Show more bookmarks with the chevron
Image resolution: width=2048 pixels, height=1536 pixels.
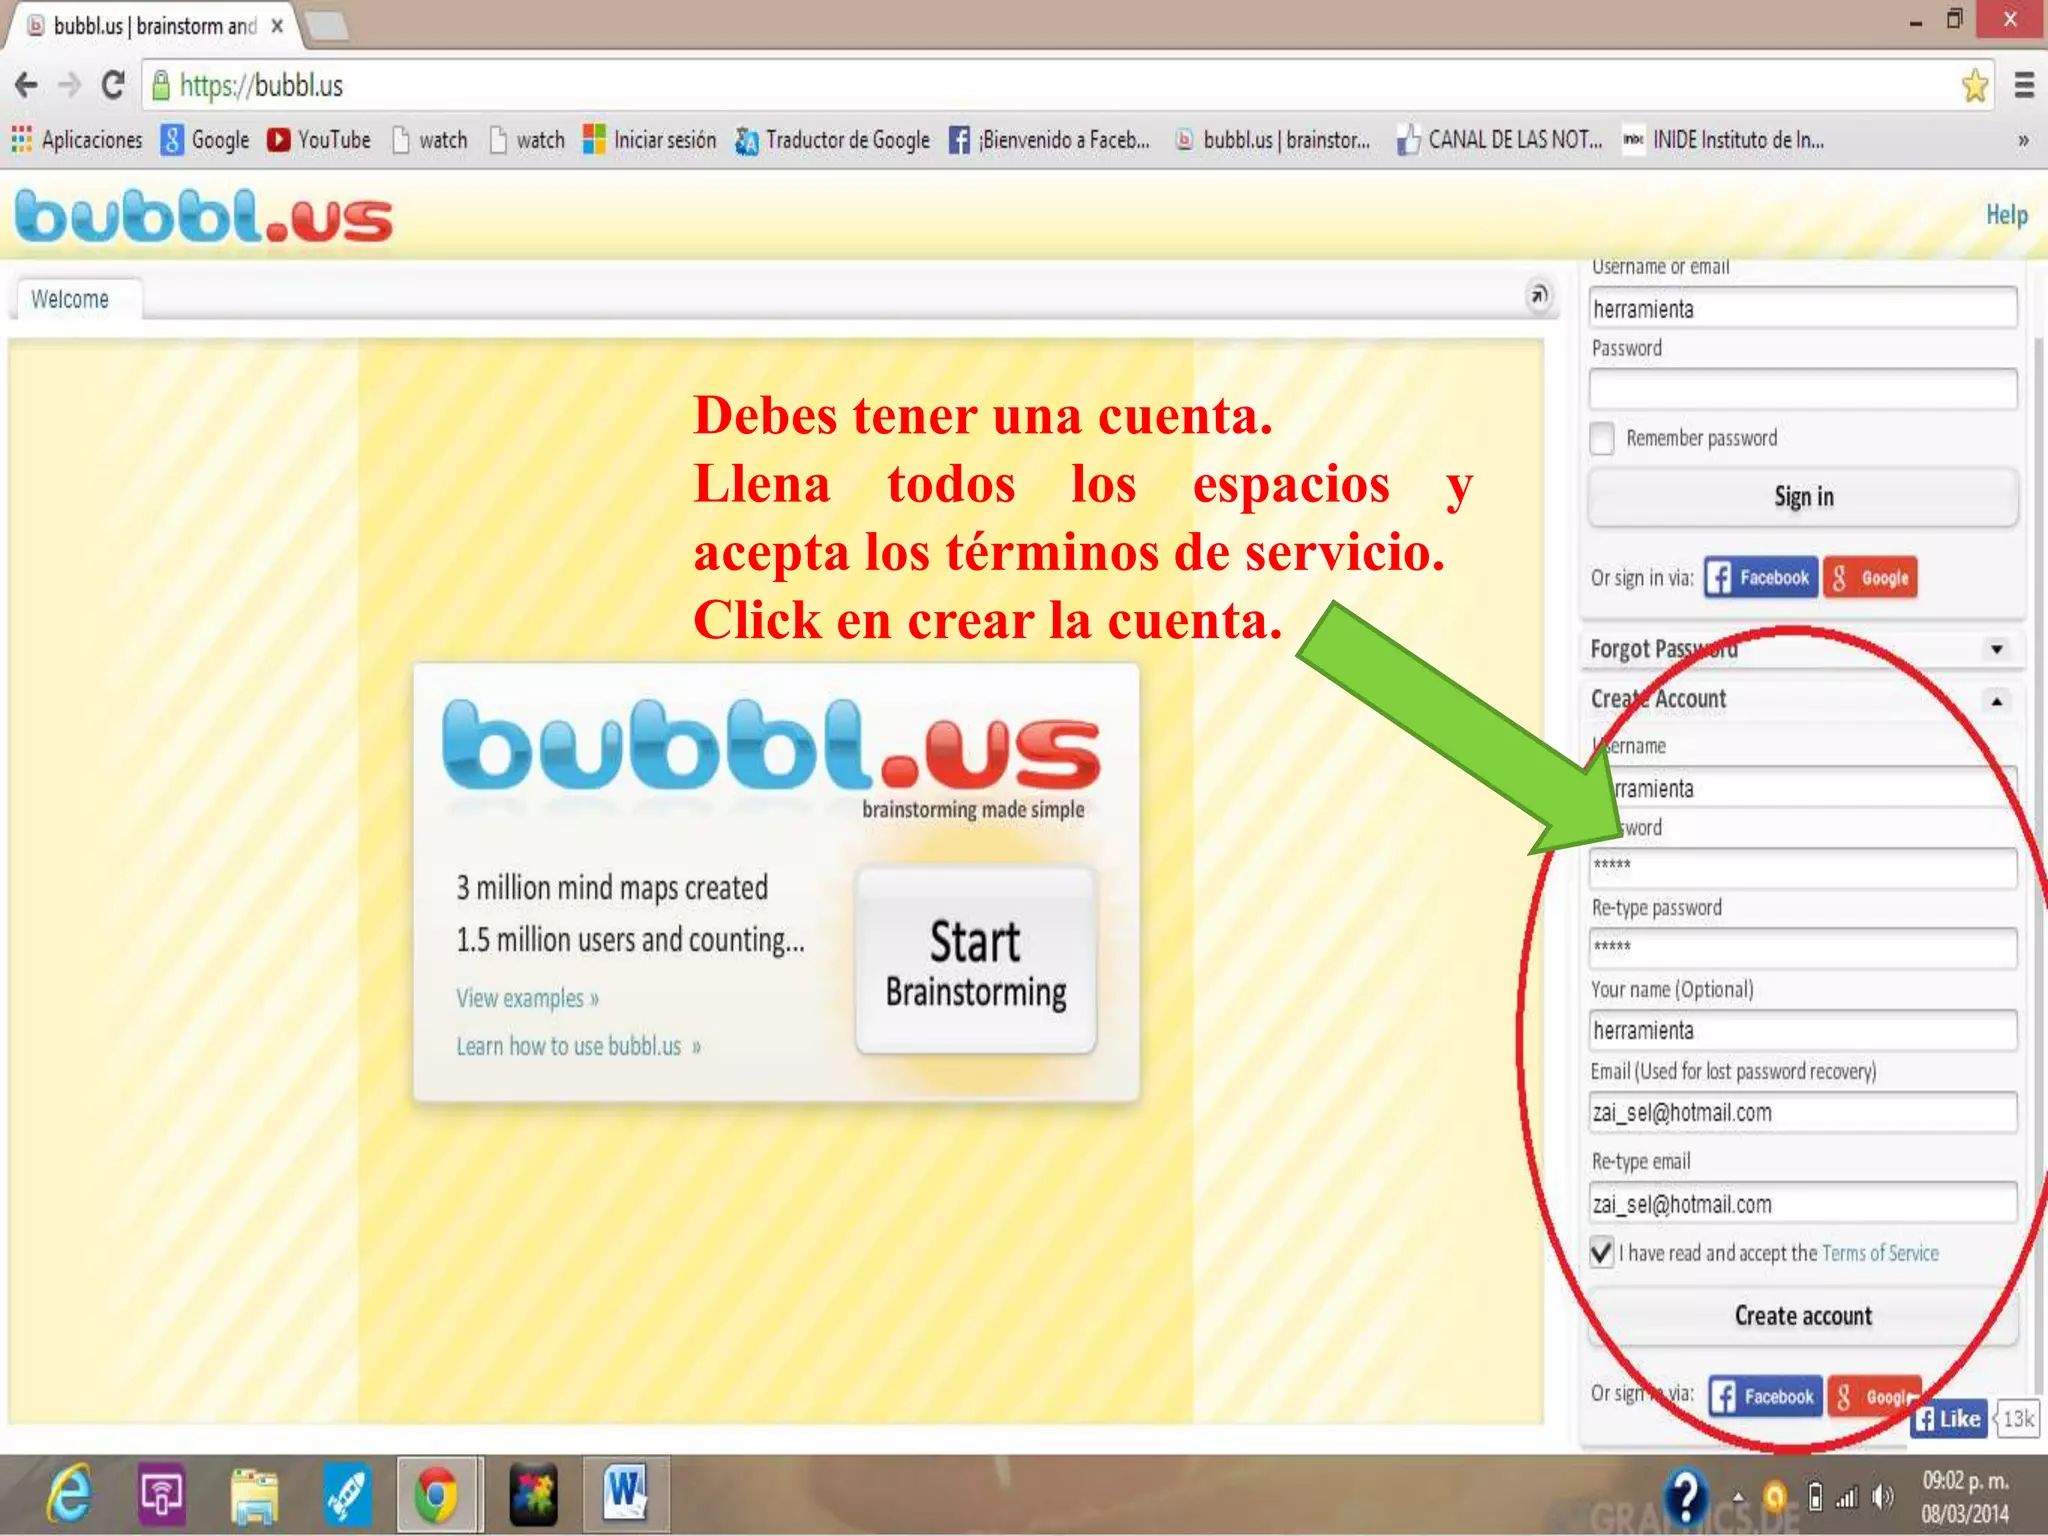point(2023,141)
